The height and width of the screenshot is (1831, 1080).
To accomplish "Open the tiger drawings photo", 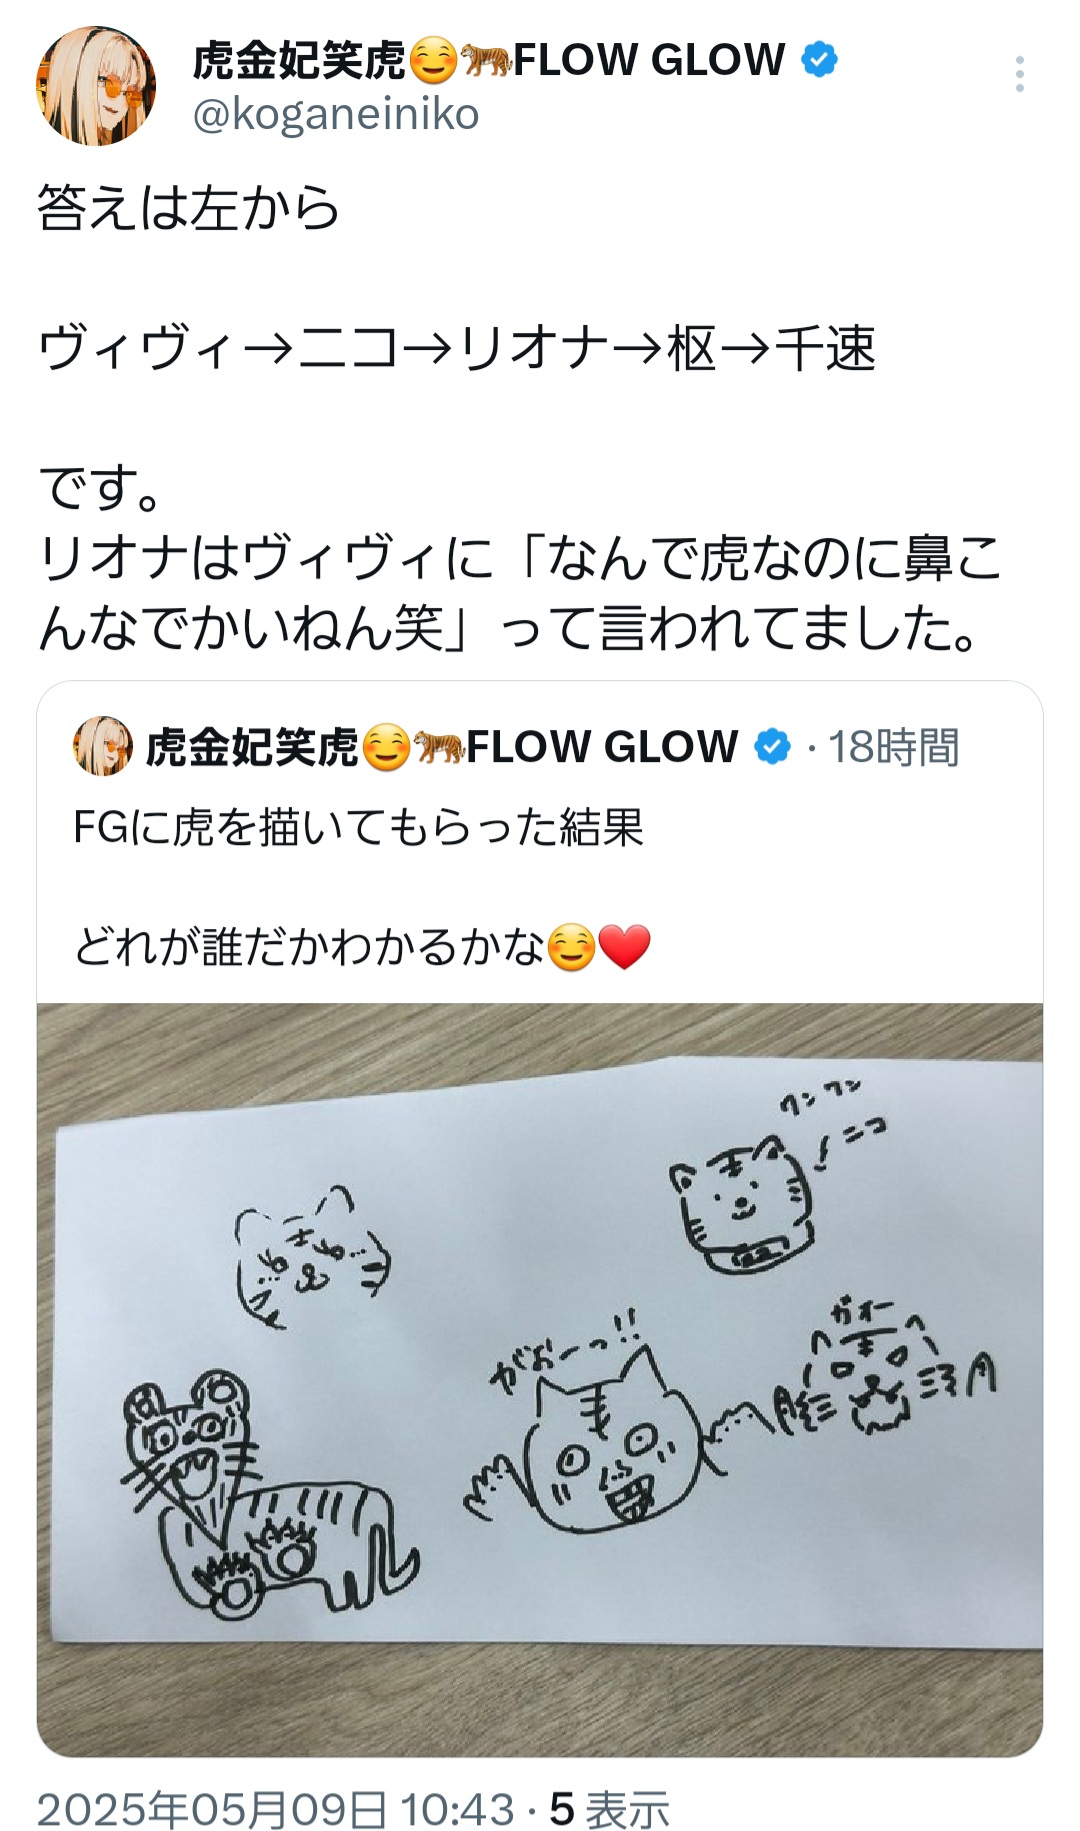I will [x=540, y=1380].
